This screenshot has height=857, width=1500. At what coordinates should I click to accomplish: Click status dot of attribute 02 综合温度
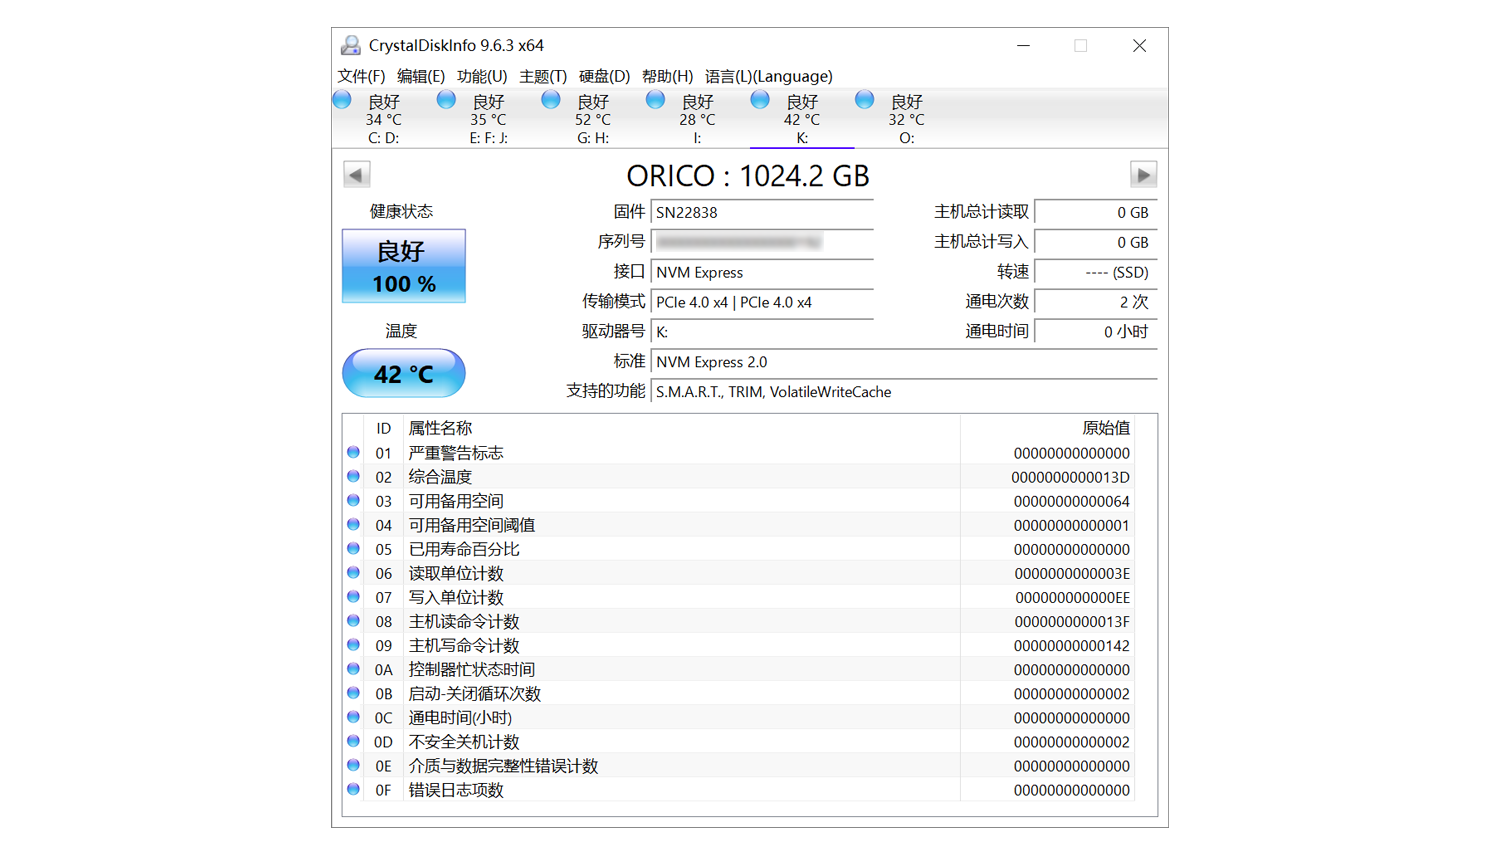(354, 476)
